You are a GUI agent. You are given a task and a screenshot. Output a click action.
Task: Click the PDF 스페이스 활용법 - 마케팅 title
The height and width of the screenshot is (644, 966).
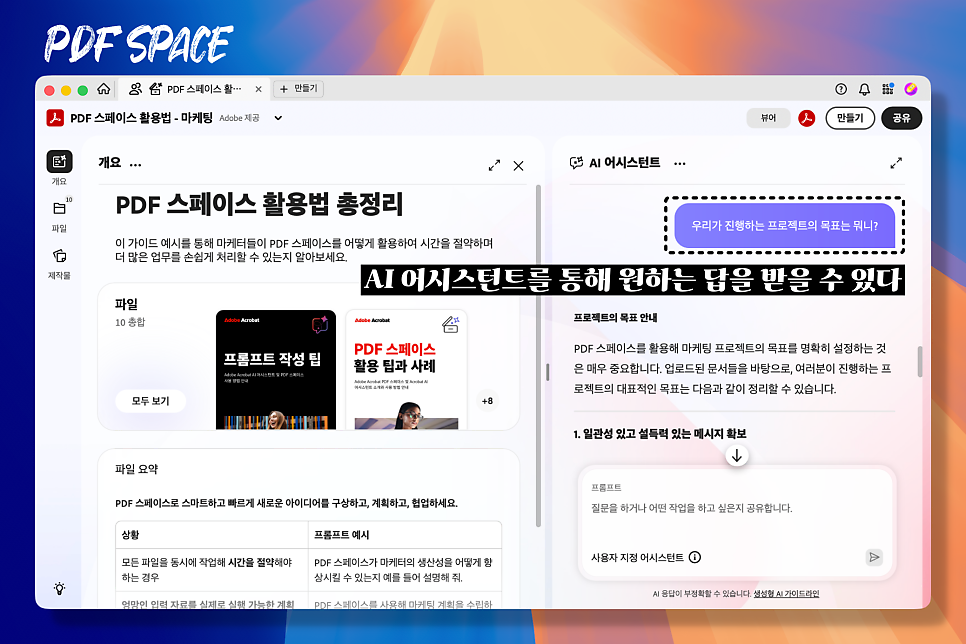141,118
